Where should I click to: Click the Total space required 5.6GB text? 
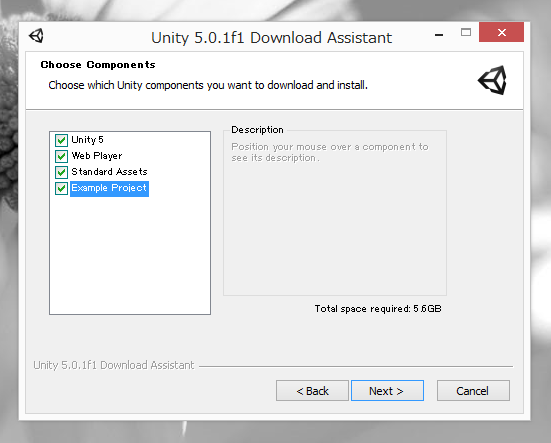(378, 309)
